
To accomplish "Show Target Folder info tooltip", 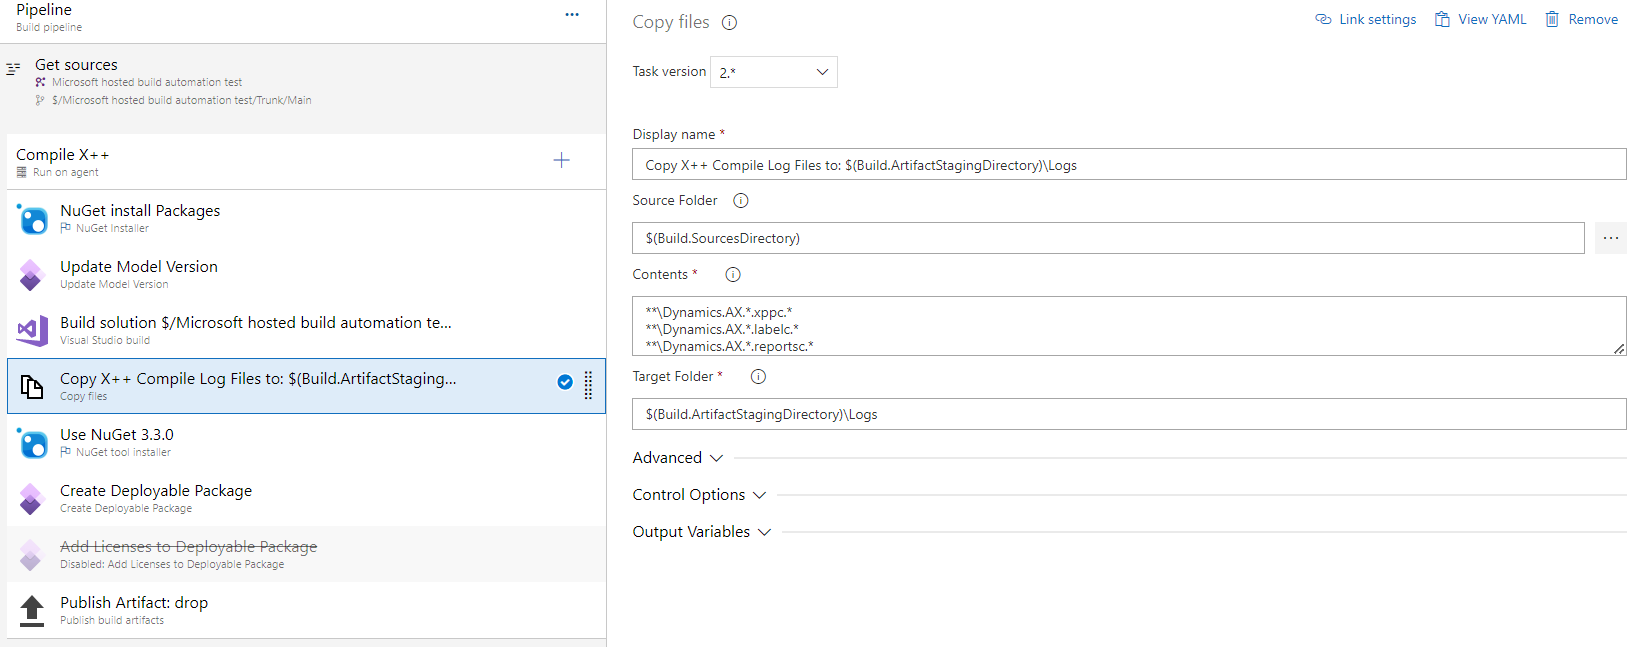I will [758, 377].
